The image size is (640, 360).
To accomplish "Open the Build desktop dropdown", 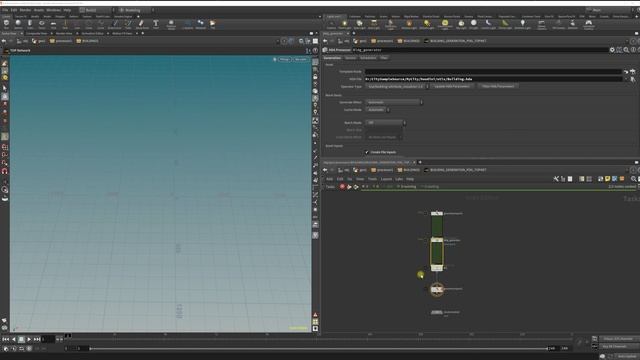I will coord(96,10).
